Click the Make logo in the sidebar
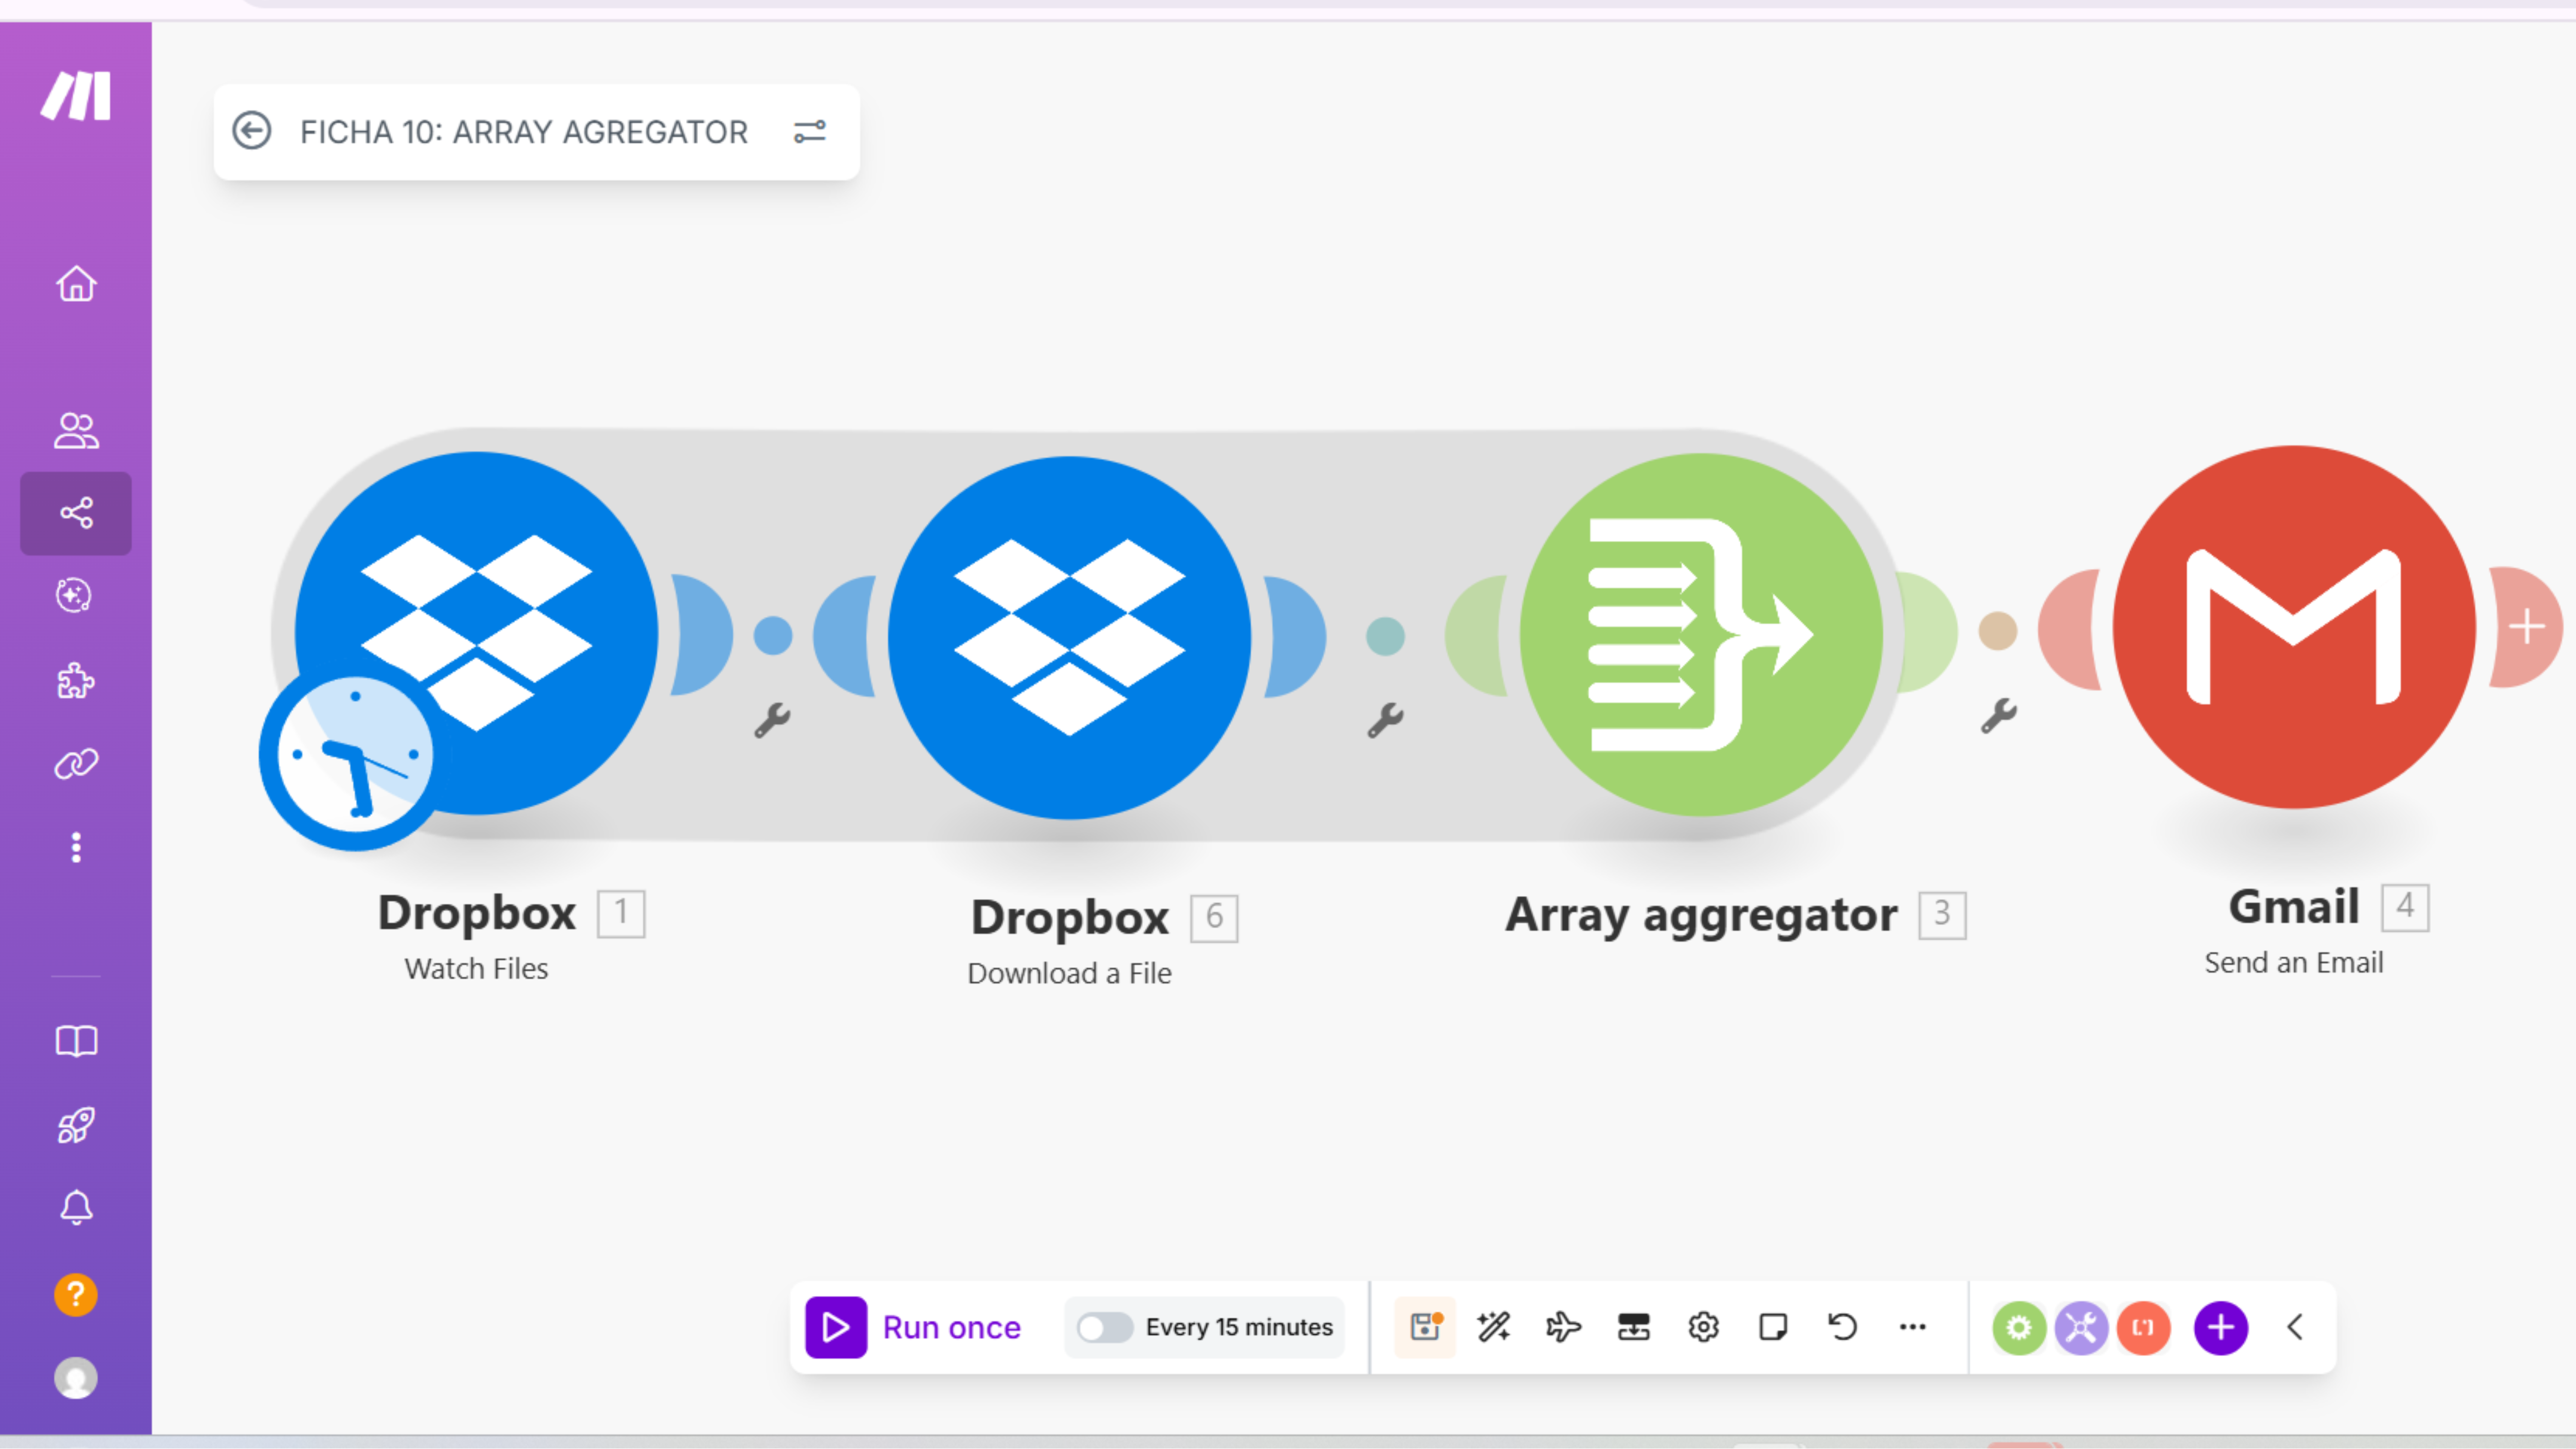 (x=76, y=97)
